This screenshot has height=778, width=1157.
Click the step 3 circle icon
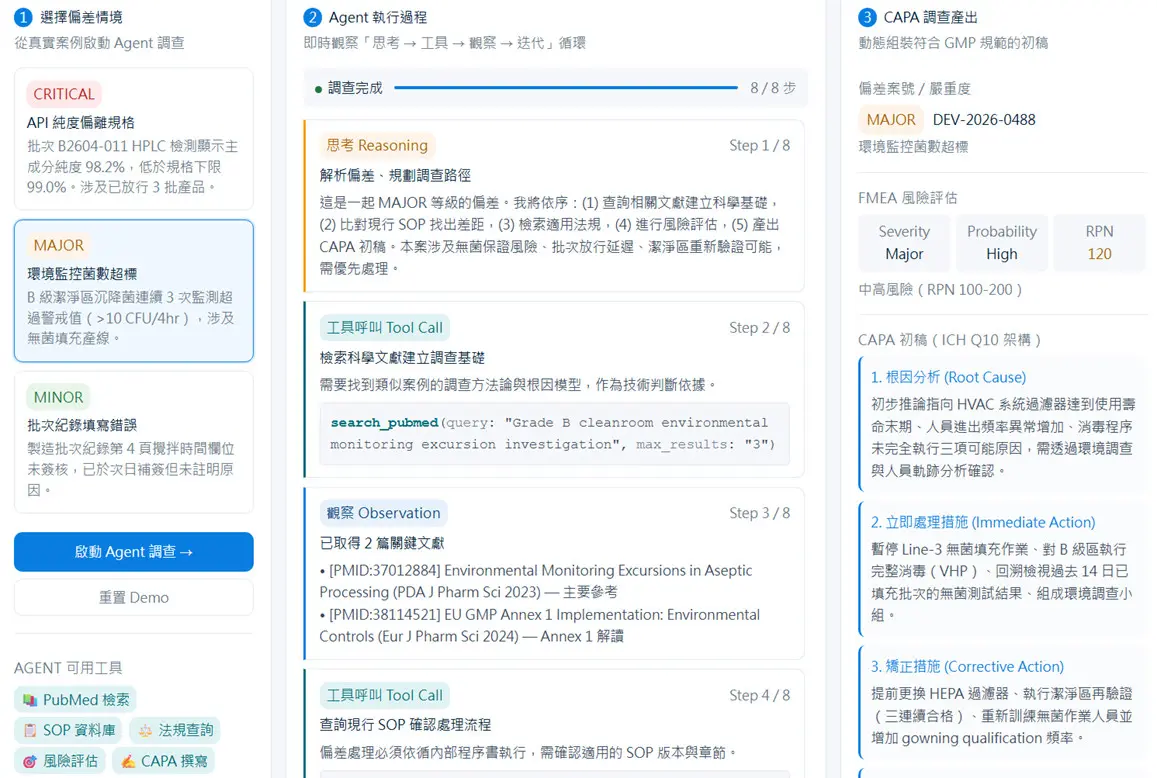[x=867, y=17]
